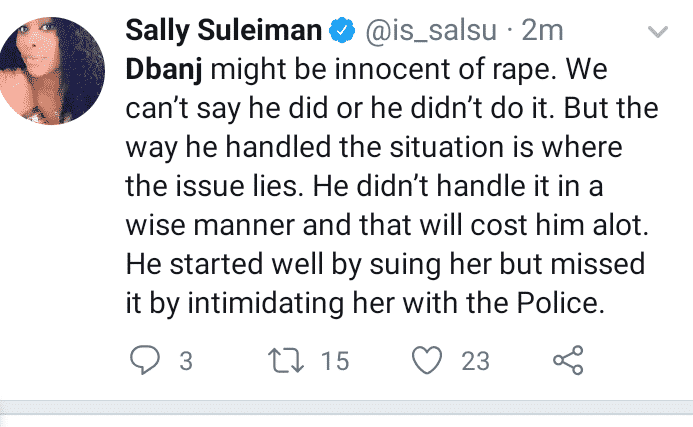The height and width of the screenshot is (427, 693).
Task: View the 15 retweets count
Action: pos(335,361)
